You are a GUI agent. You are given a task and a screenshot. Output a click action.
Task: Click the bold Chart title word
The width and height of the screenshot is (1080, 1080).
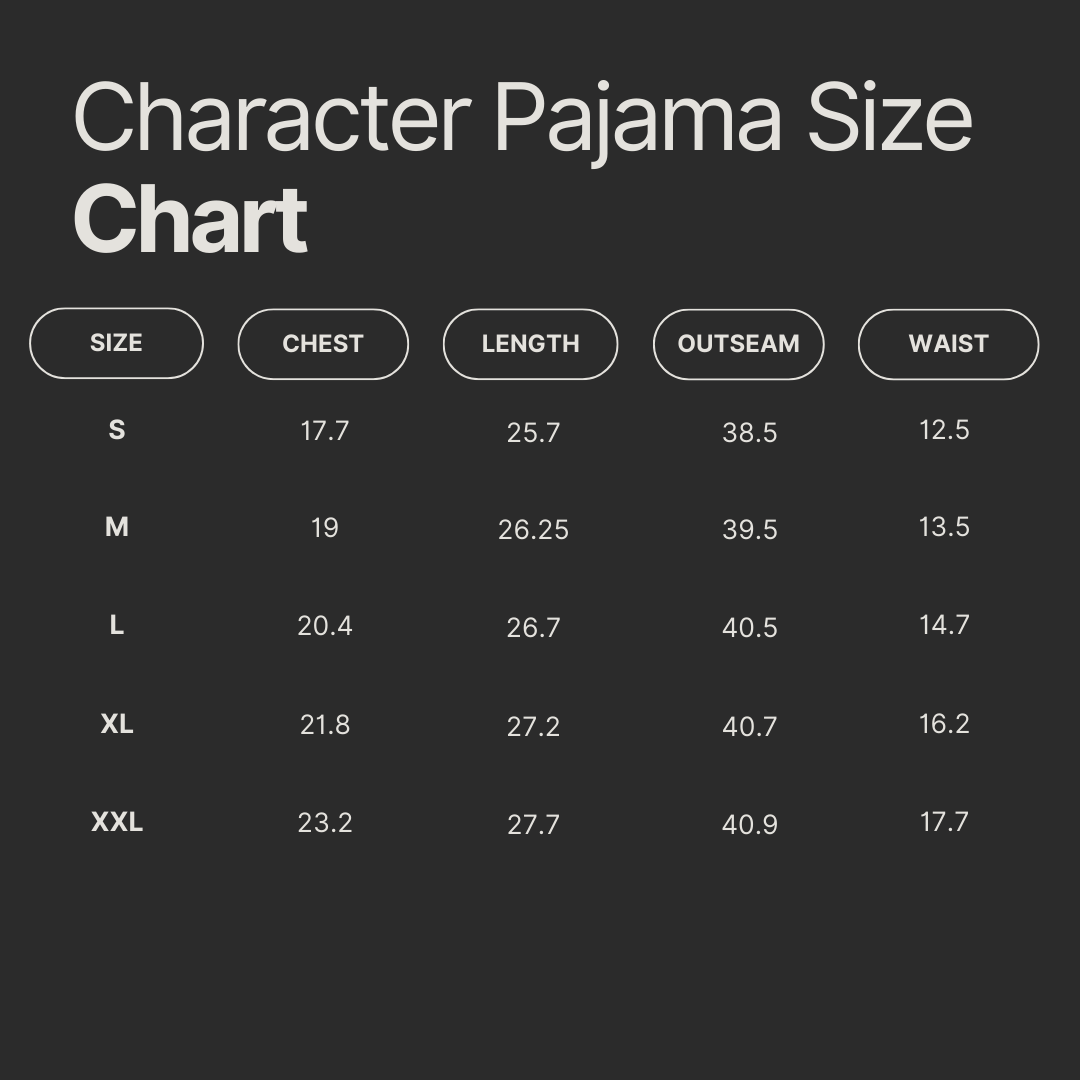[190, 220]
